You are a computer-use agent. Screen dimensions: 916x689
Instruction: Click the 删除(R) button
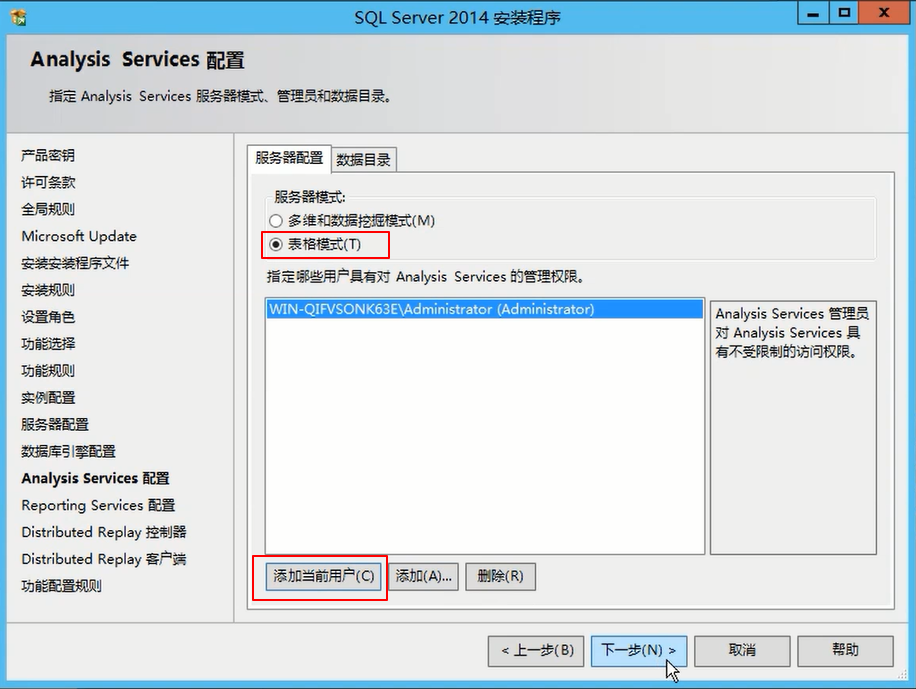click(x=500, y=576)
